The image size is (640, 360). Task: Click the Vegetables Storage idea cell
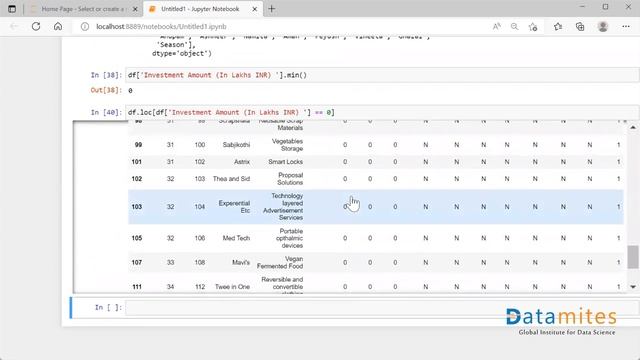point(287,145)
